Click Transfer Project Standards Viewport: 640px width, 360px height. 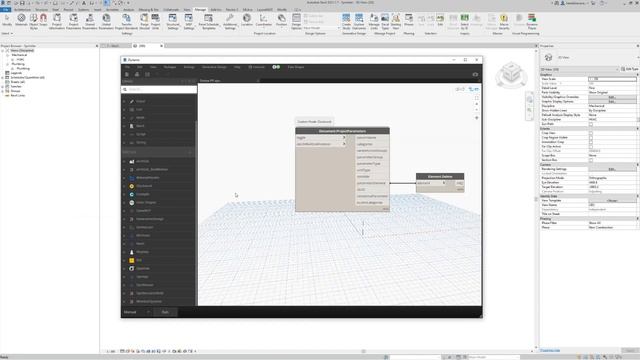click(x=127, y=21)
